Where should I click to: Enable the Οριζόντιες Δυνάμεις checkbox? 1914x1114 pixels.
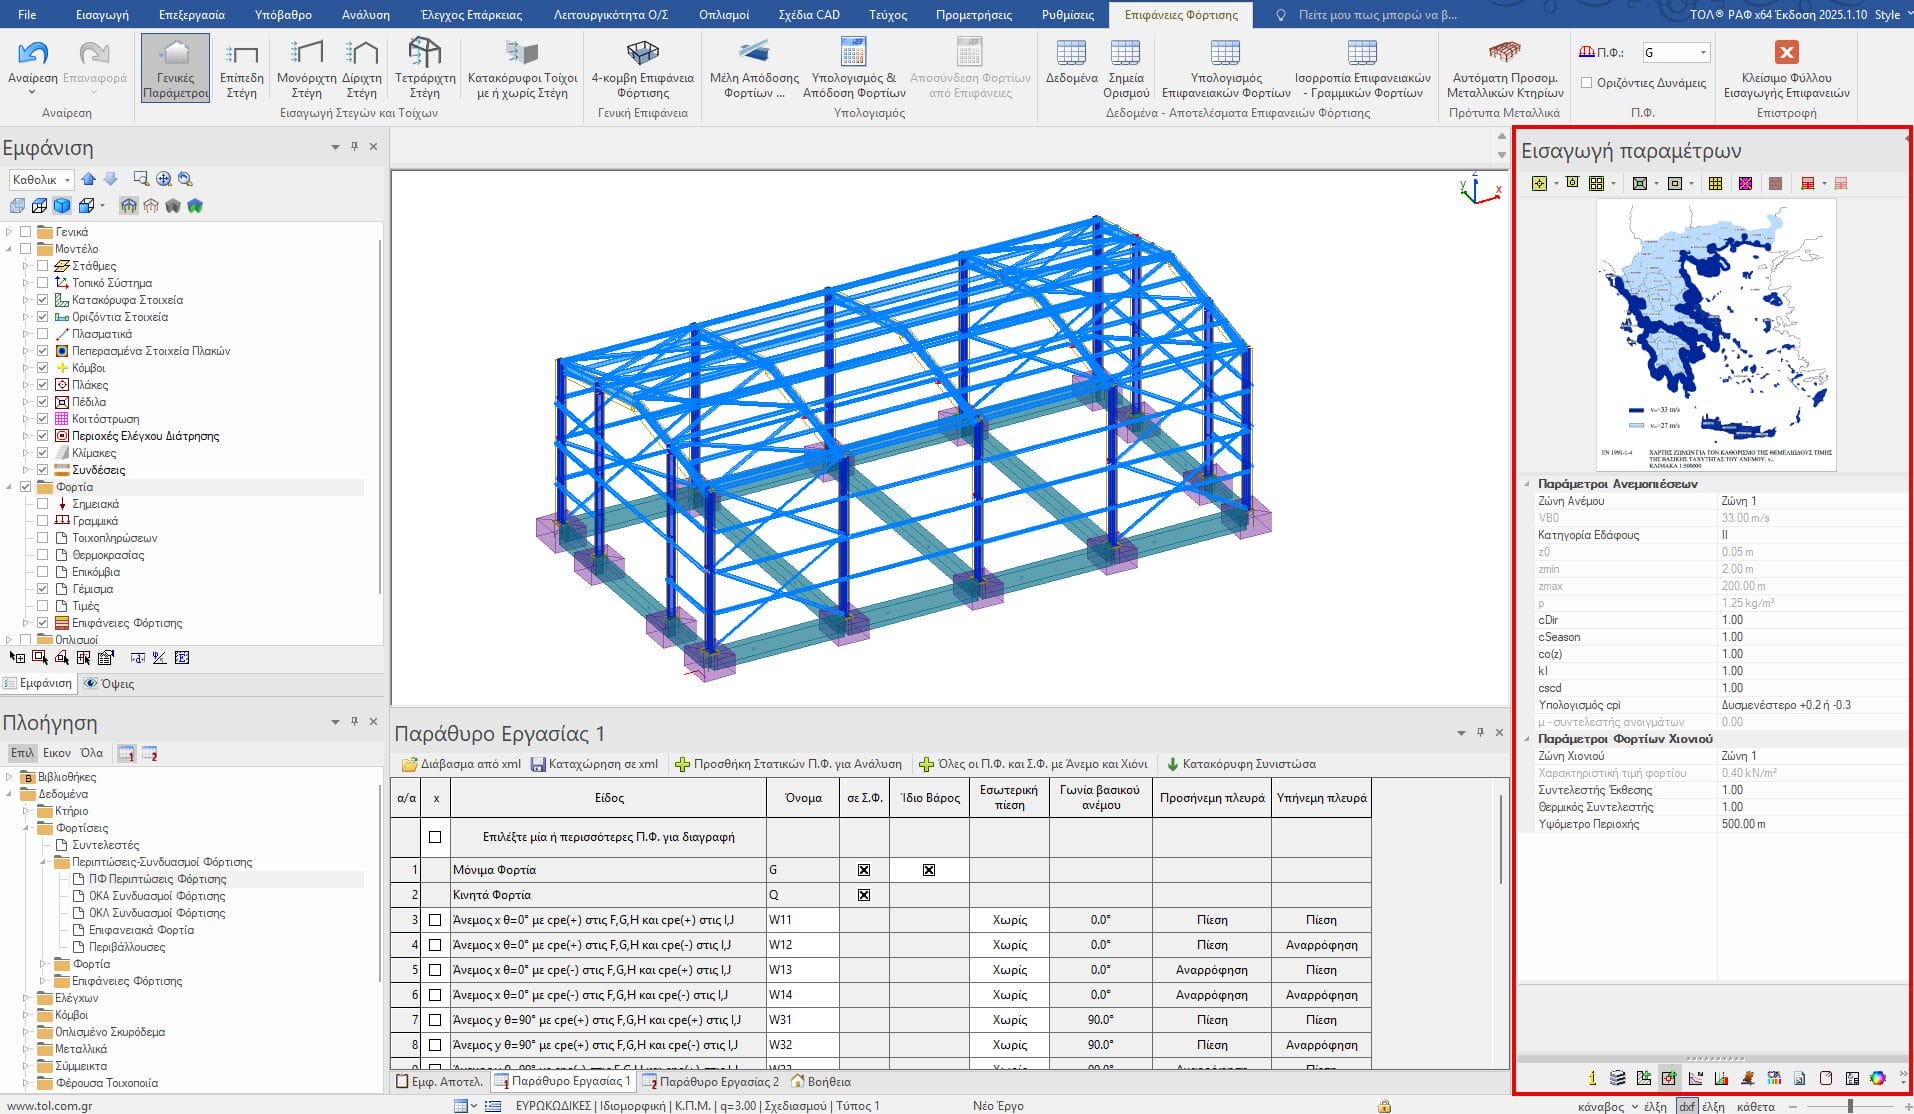[x=1586, y=83]
